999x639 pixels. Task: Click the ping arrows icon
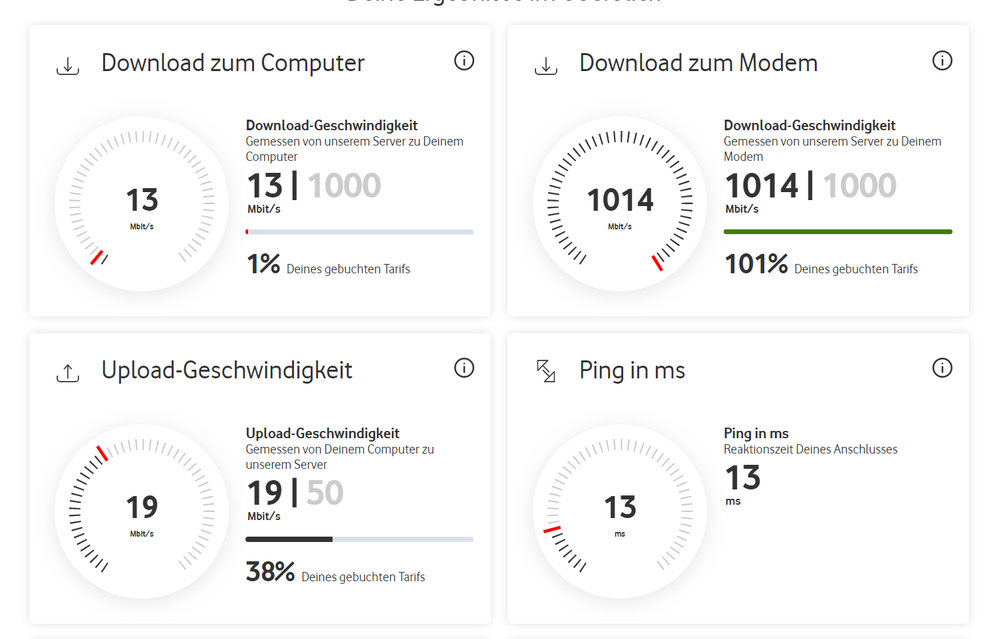pos(545,371)
